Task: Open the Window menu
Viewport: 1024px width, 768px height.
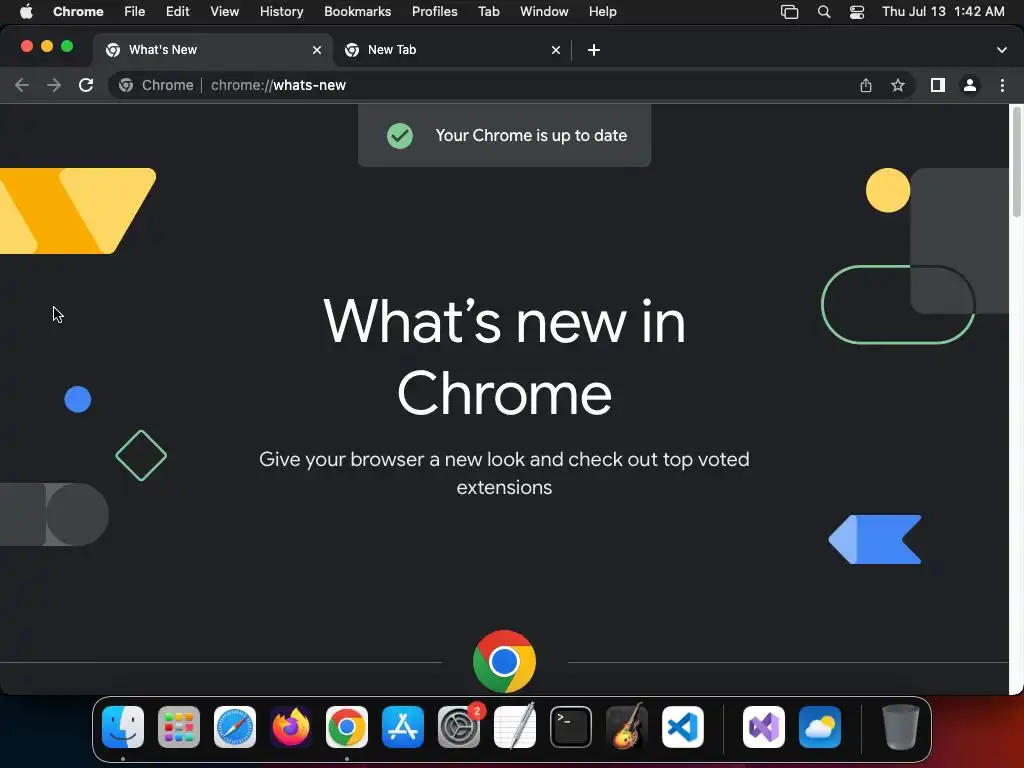Action: click(544, 12)
